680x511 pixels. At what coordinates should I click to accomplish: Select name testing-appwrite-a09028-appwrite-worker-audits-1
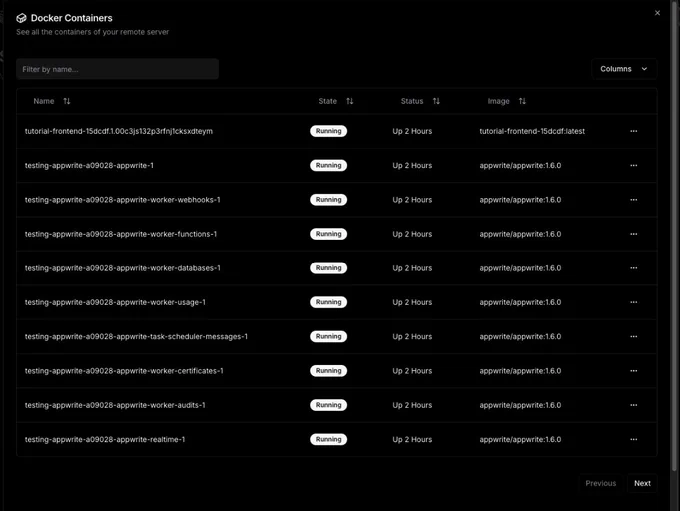tap(115, 405)
